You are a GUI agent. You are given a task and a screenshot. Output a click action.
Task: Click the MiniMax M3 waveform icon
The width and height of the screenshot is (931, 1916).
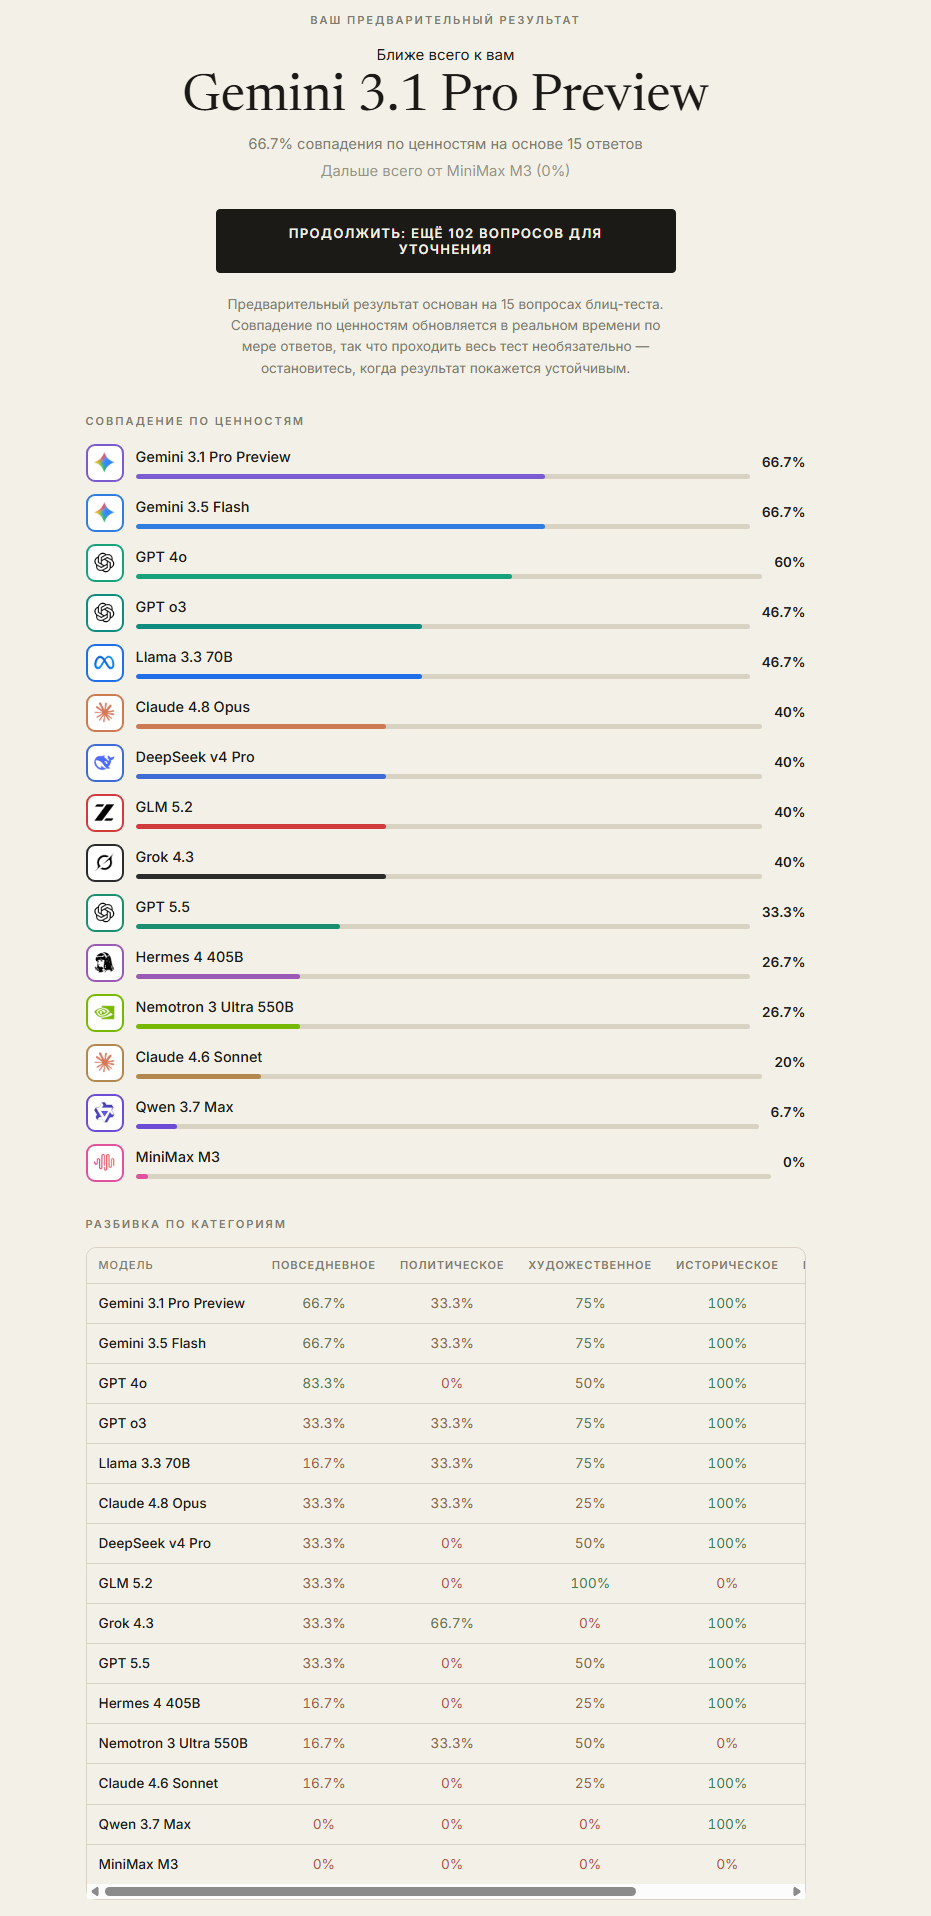pos(105,1163)
